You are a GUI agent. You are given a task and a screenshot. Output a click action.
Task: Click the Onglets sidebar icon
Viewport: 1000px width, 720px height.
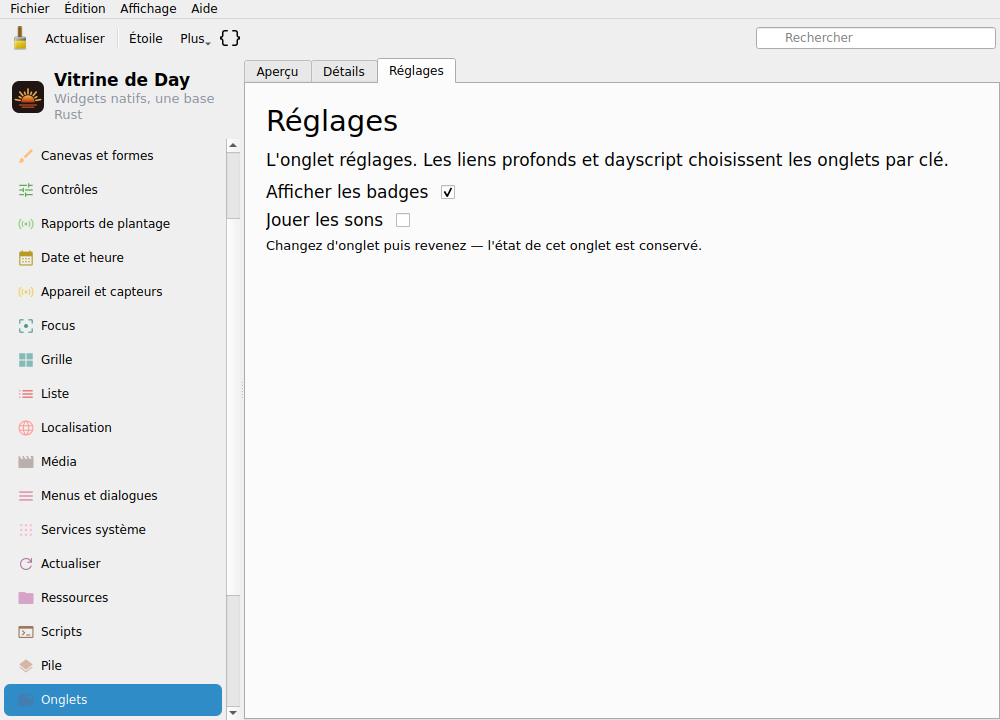coord(26,700)
